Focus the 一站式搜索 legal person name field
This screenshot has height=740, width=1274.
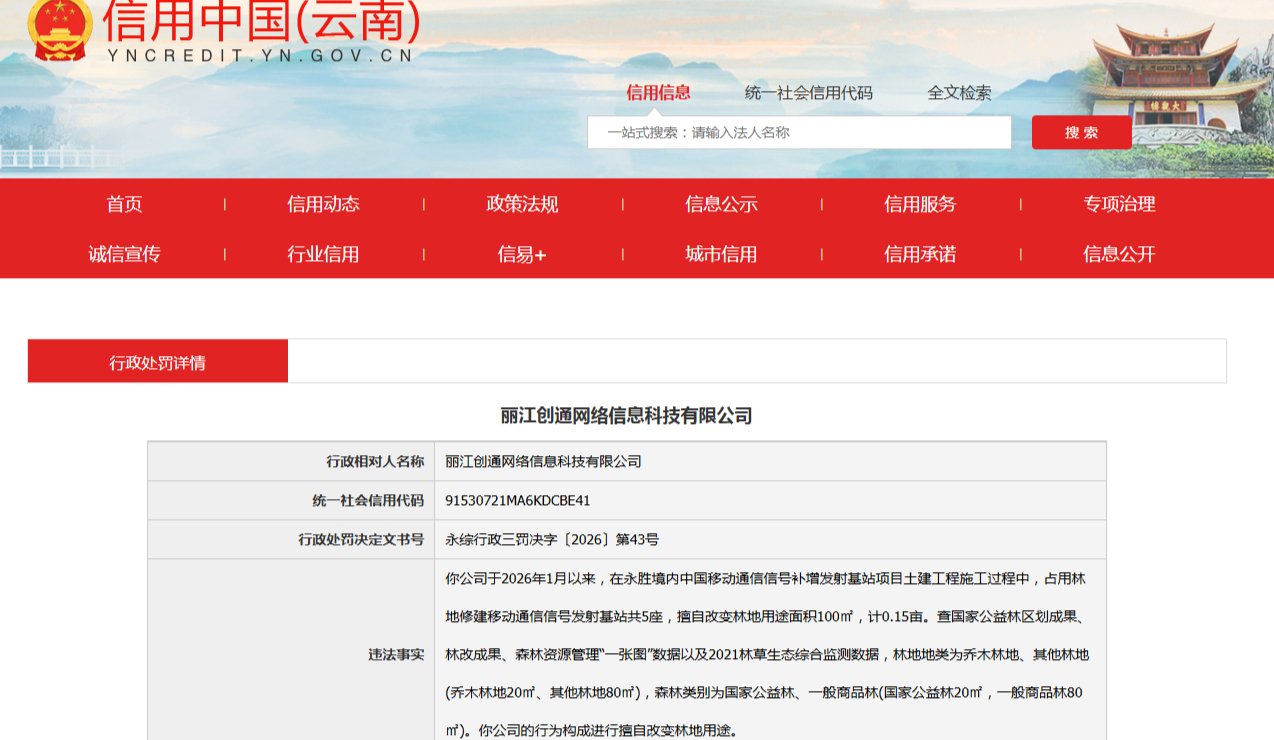(799, 132)
